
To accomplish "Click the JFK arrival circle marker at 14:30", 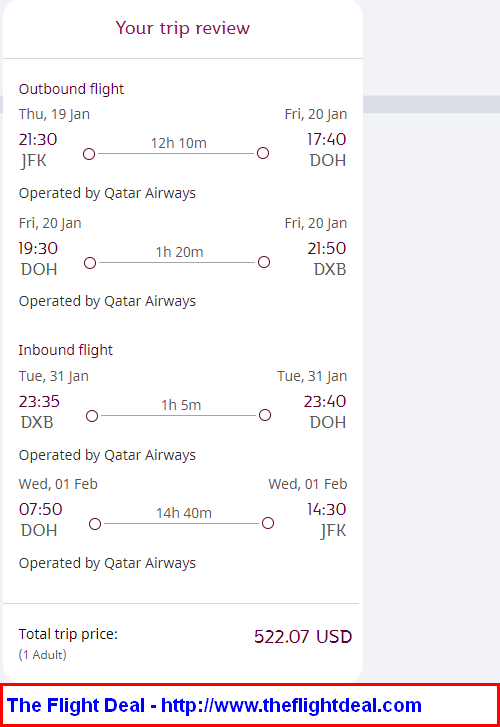I will 268,523.
